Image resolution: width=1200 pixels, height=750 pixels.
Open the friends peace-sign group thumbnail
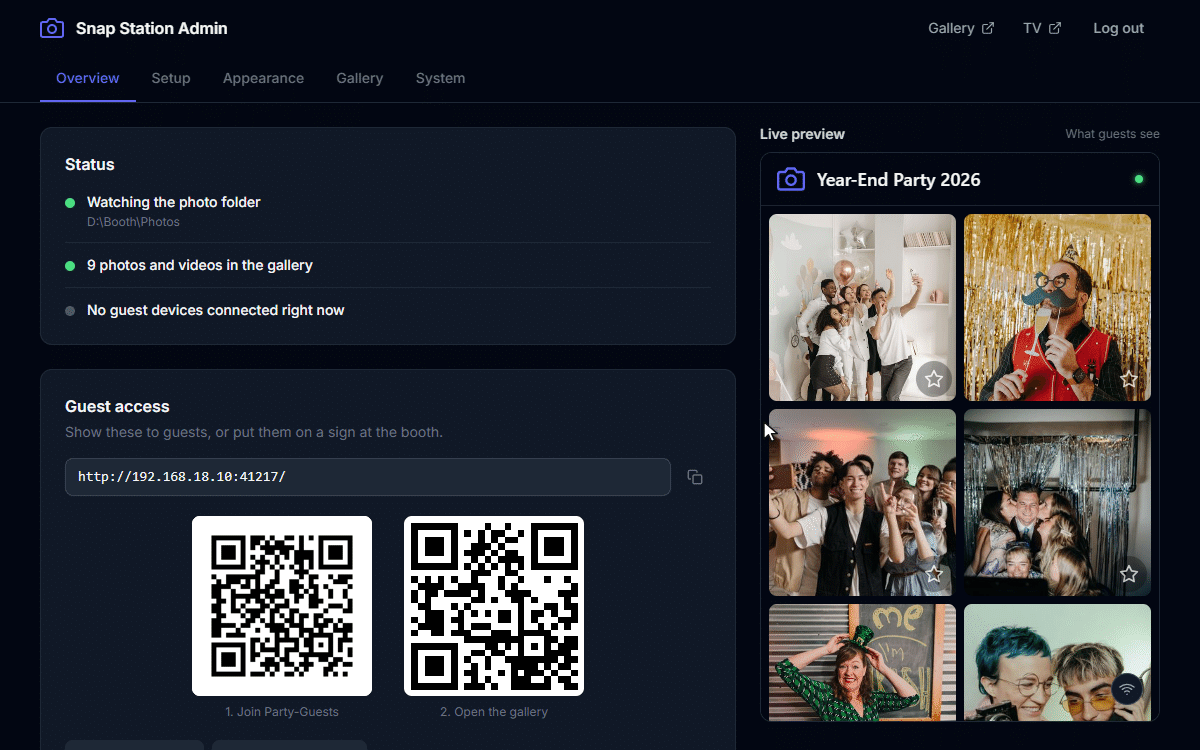[862, 503]
